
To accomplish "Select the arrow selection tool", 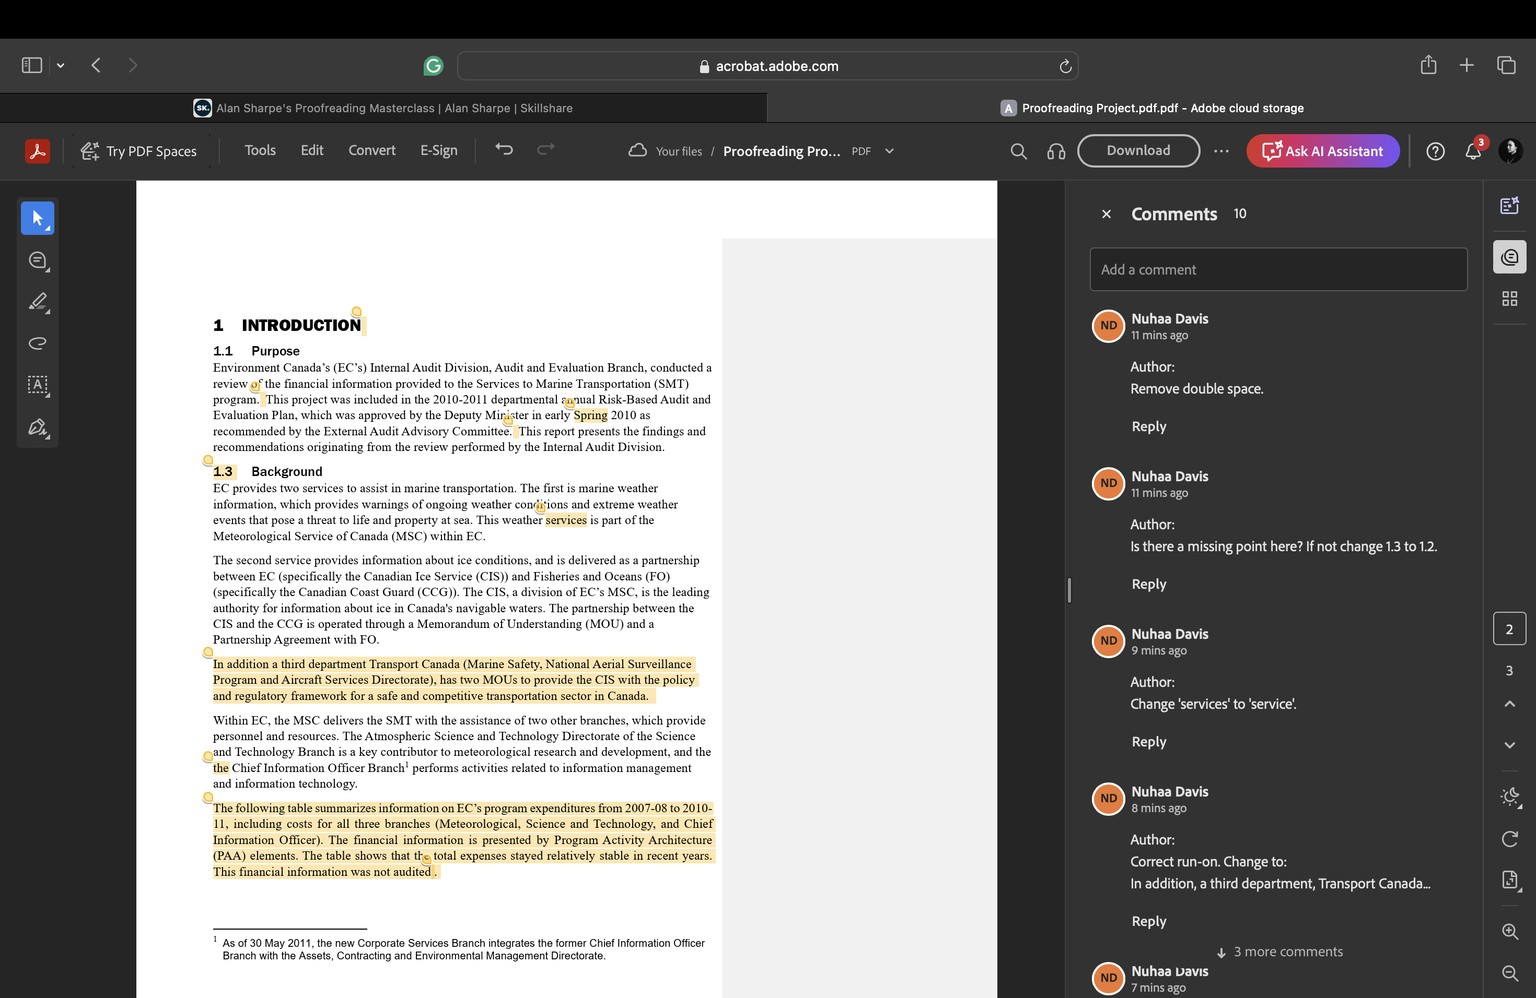I will click(x=38, y=218).
